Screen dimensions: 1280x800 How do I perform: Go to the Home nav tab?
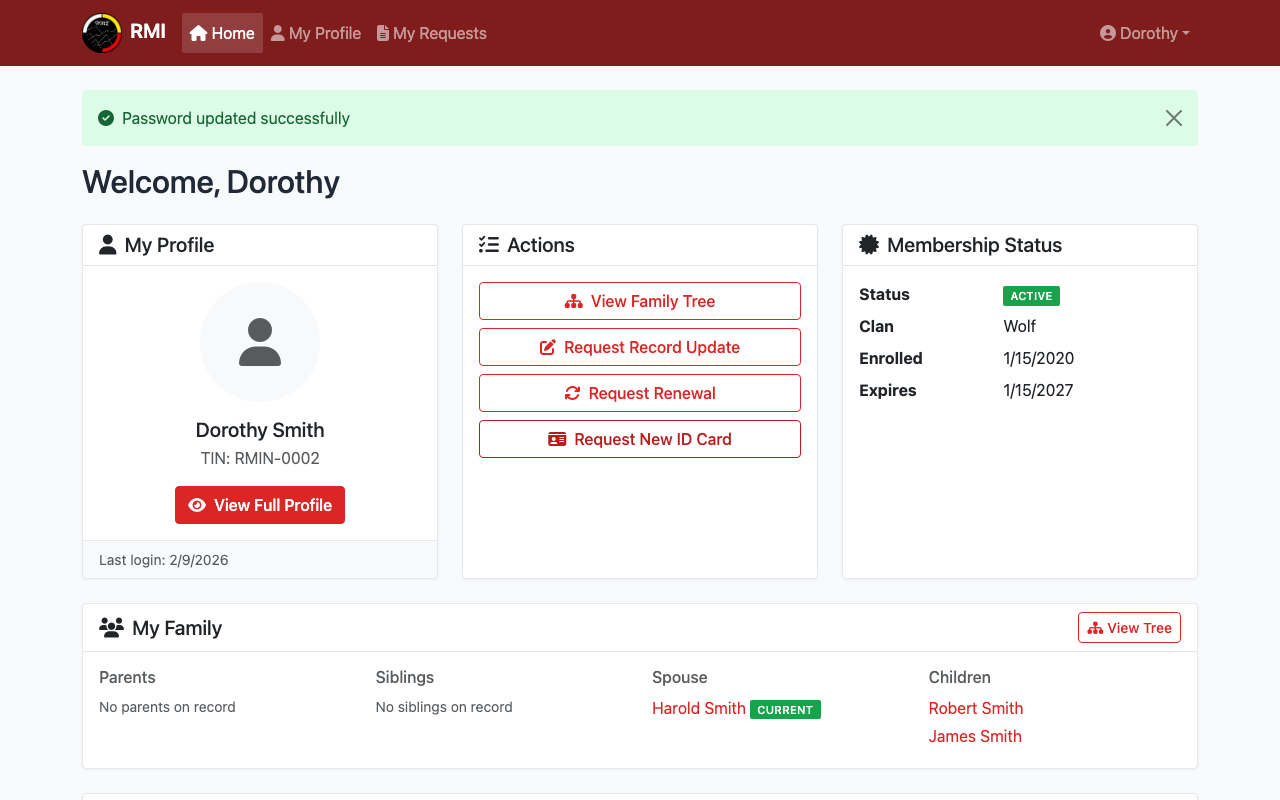click(222, 33)
